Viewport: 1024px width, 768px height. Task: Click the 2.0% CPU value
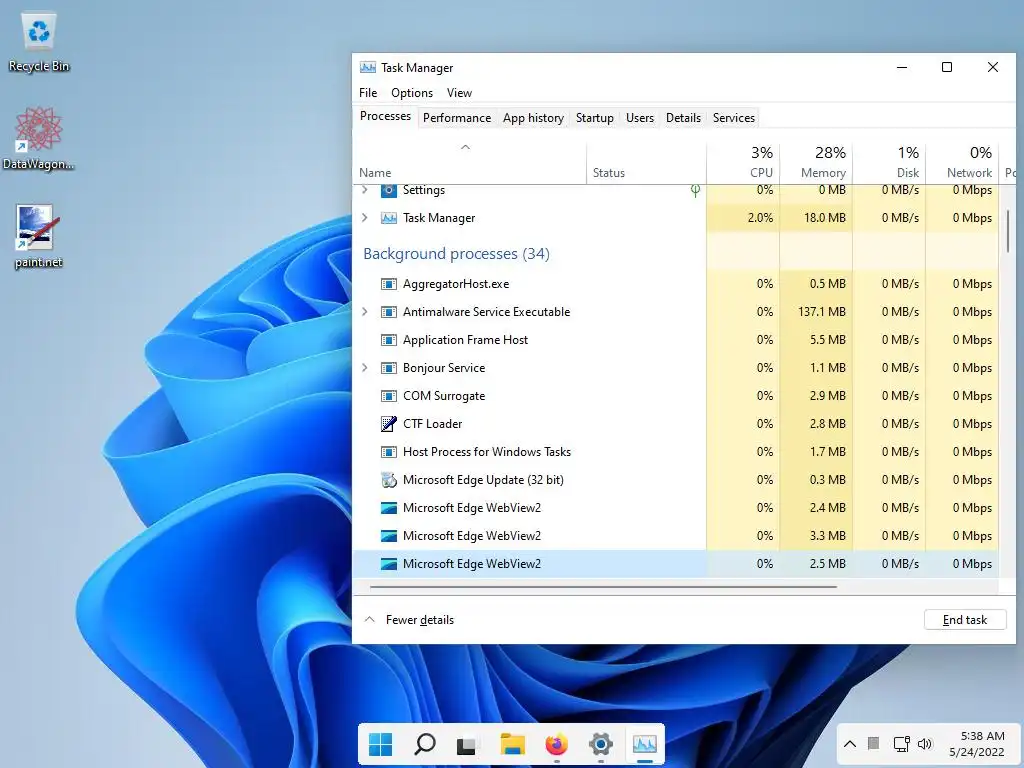(760, 218)
